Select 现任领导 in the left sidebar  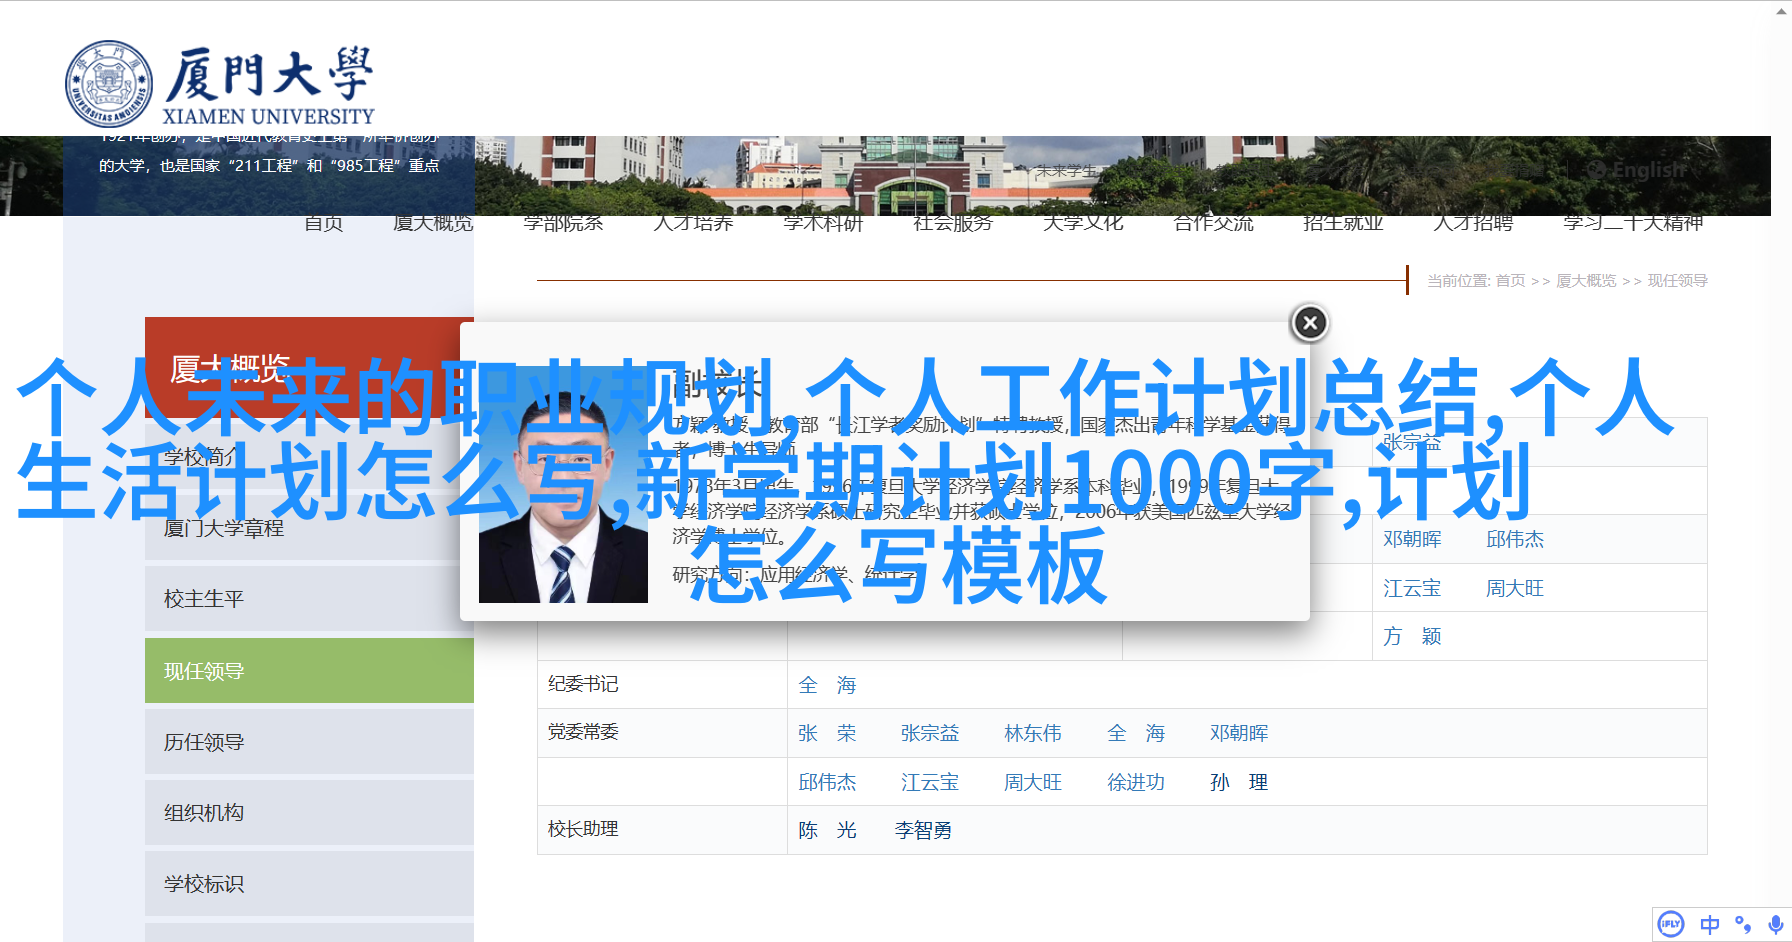pyautogui.click(x=204, y=671)
